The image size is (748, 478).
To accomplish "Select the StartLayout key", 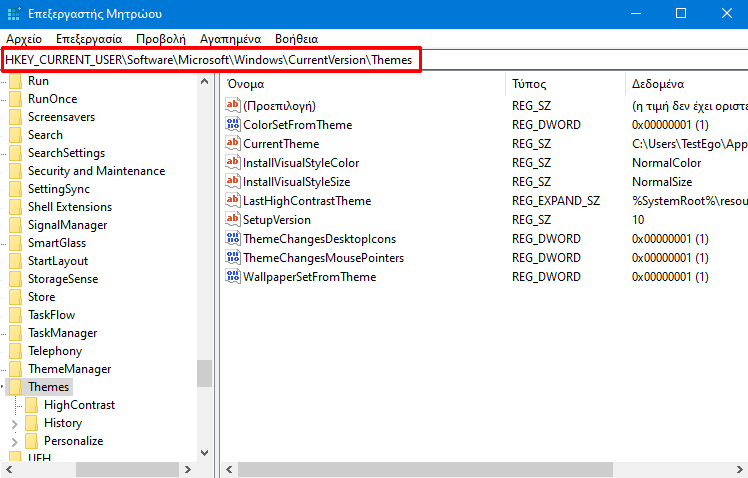I will point(58,261).
